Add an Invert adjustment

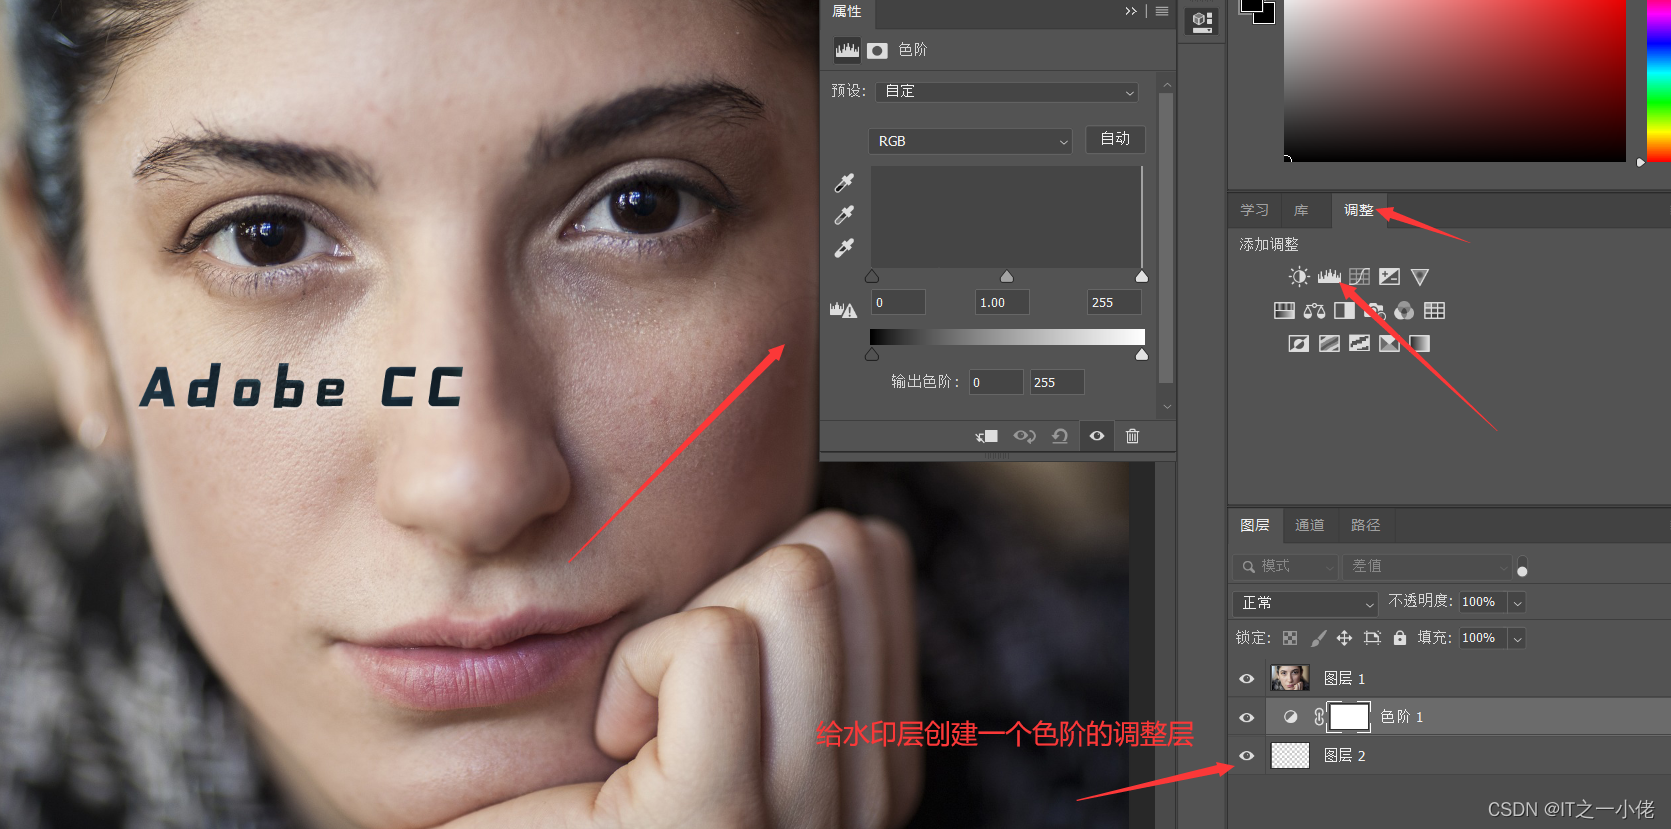point(1298,344)
